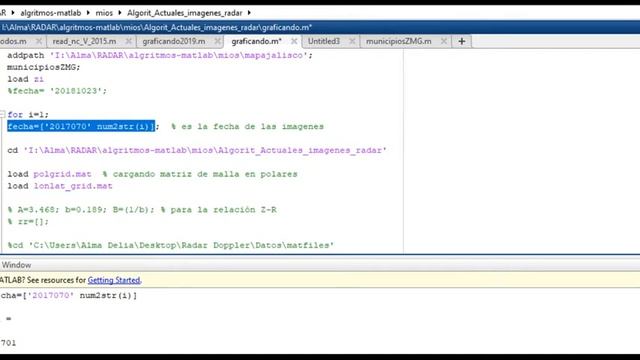Close the municipiosZMG.m tab
The width and height of the screenshot is (640, 360).
(x=444, y=41)
